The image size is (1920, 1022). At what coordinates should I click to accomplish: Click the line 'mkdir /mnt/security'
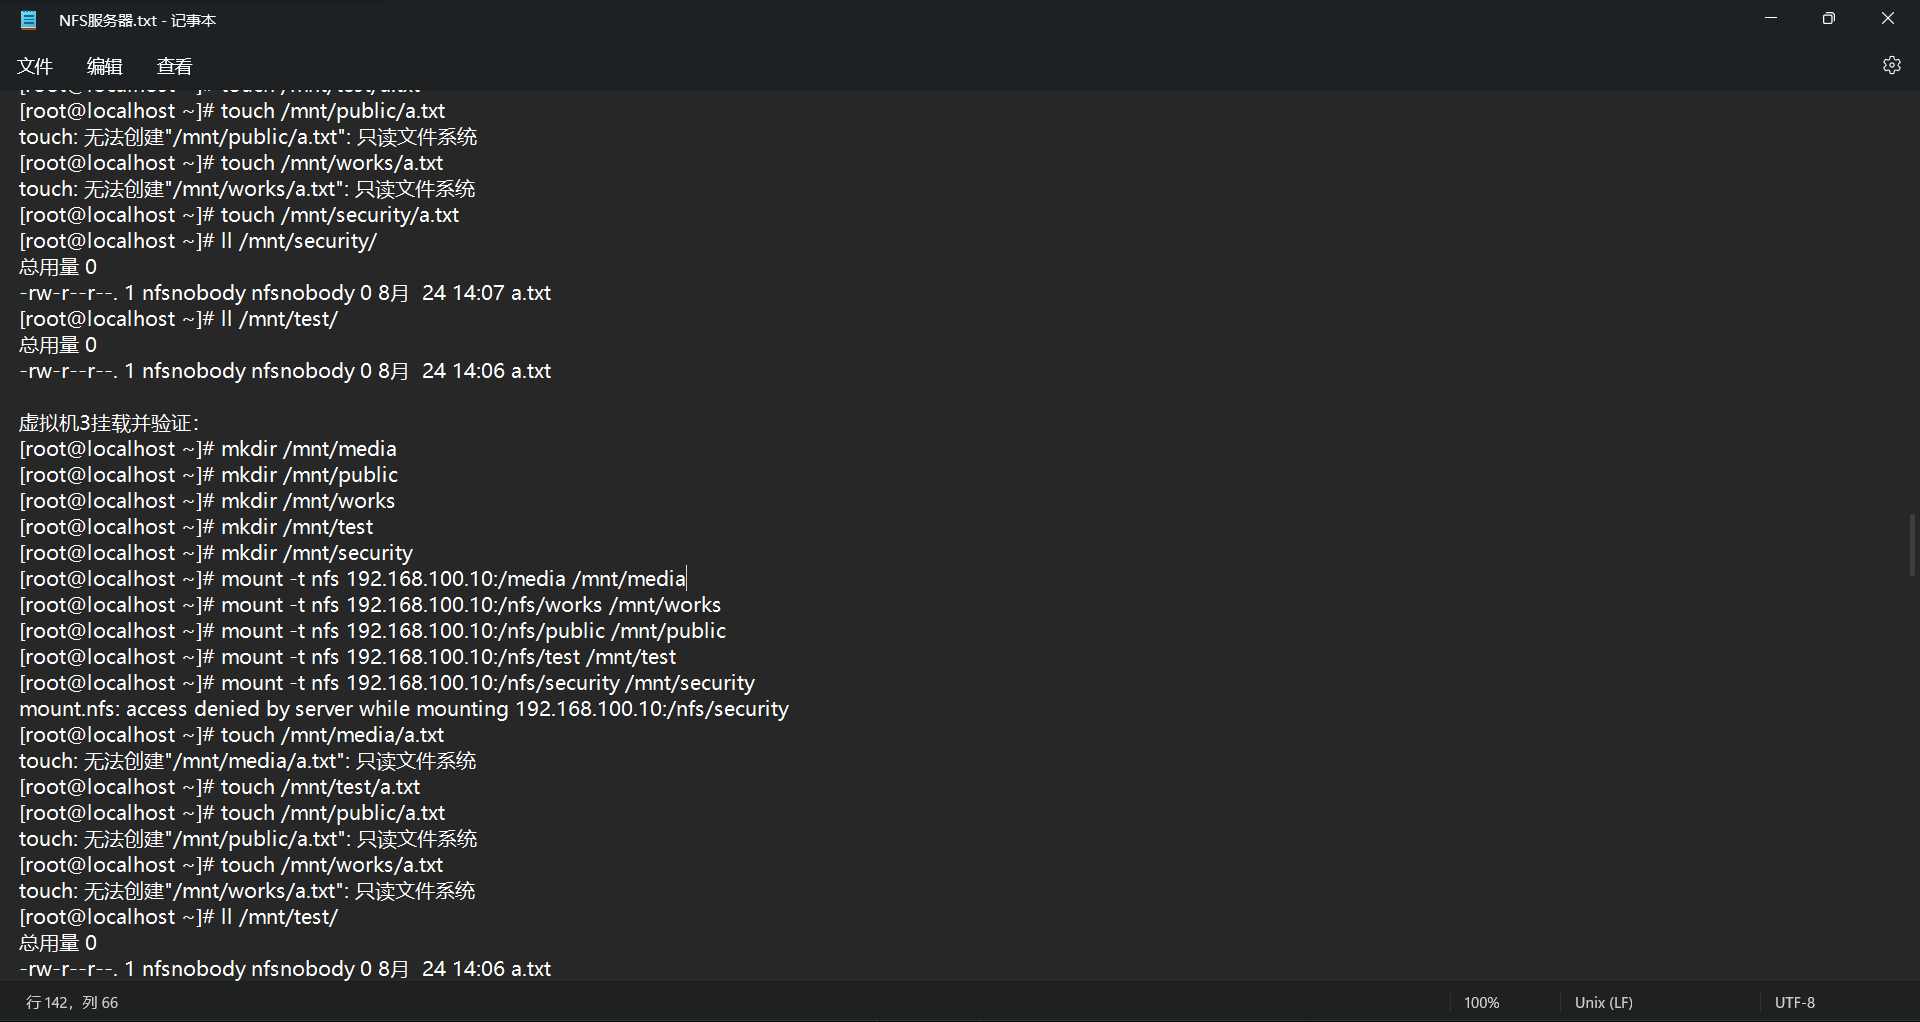click(216, 553)
